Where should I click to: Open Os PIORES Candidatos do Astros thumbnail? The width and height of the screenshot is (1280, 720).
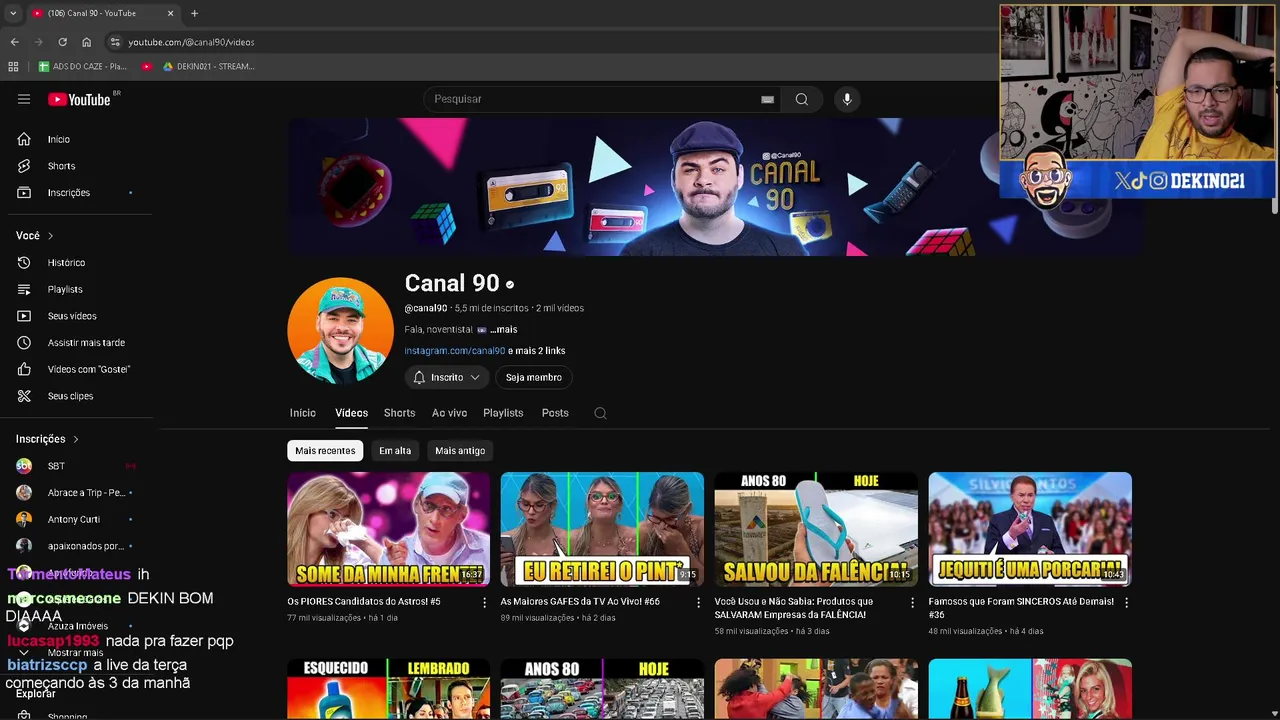388,529
